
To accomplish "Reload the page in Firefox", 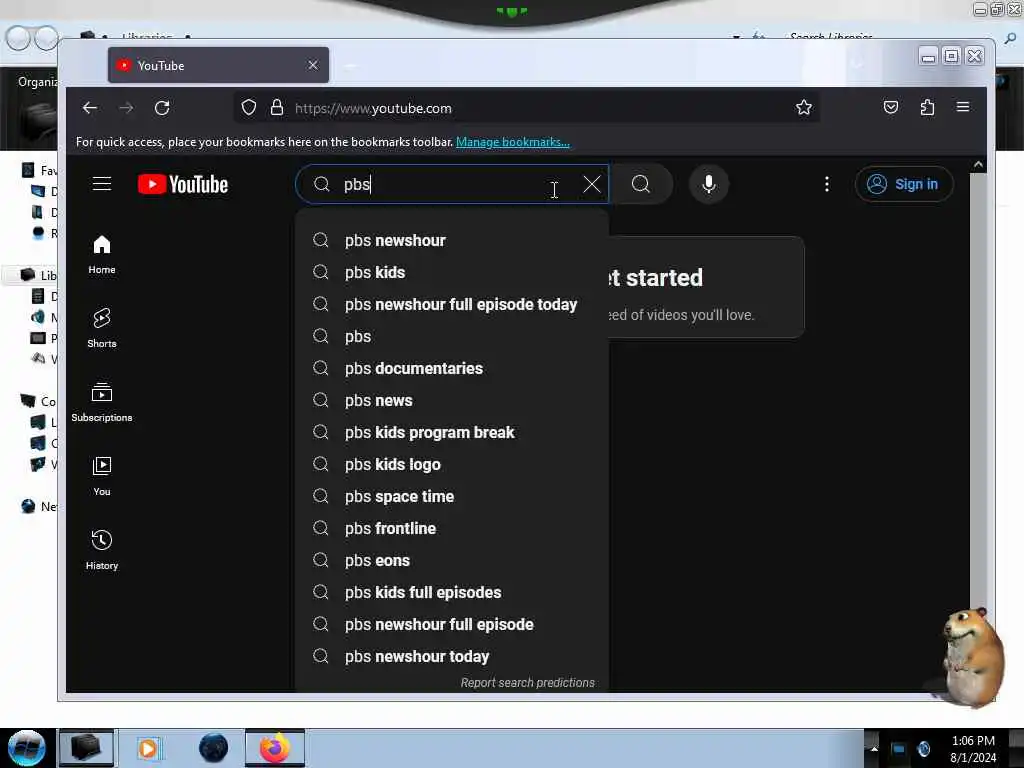I will point(162,108).
